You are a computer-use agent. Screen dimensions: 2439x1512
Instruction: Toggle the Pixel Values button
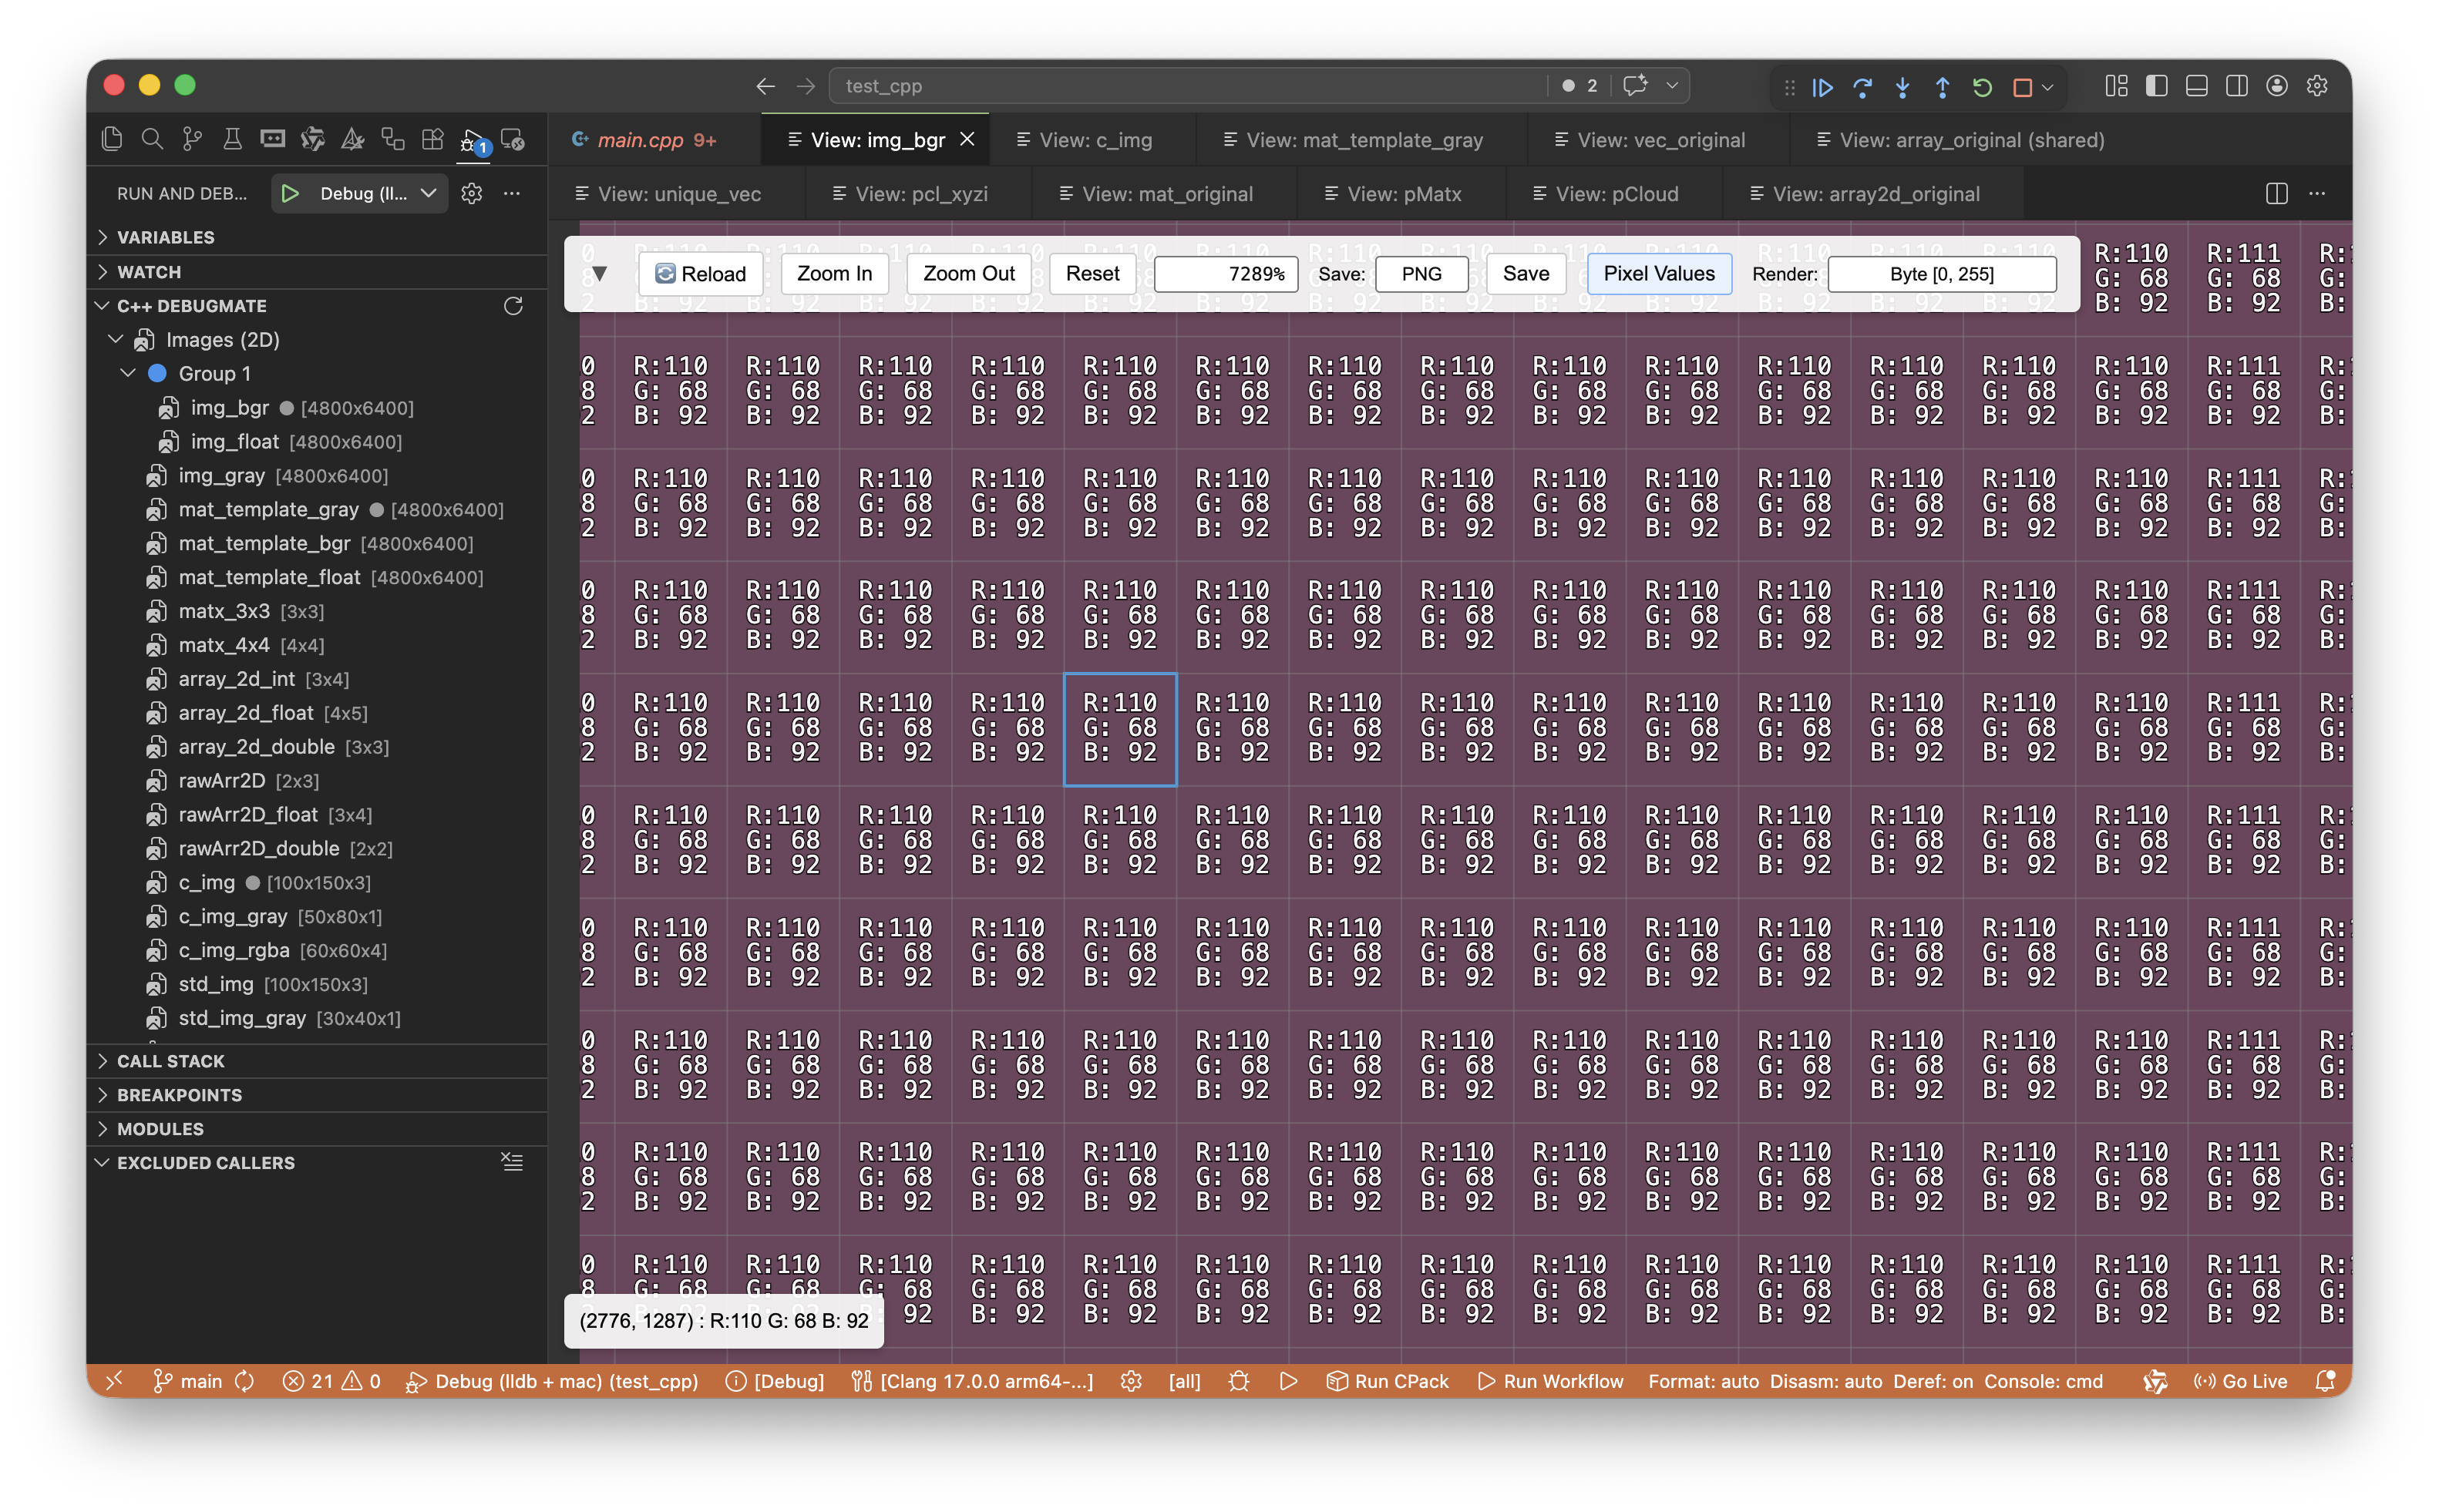[1658, 274]
